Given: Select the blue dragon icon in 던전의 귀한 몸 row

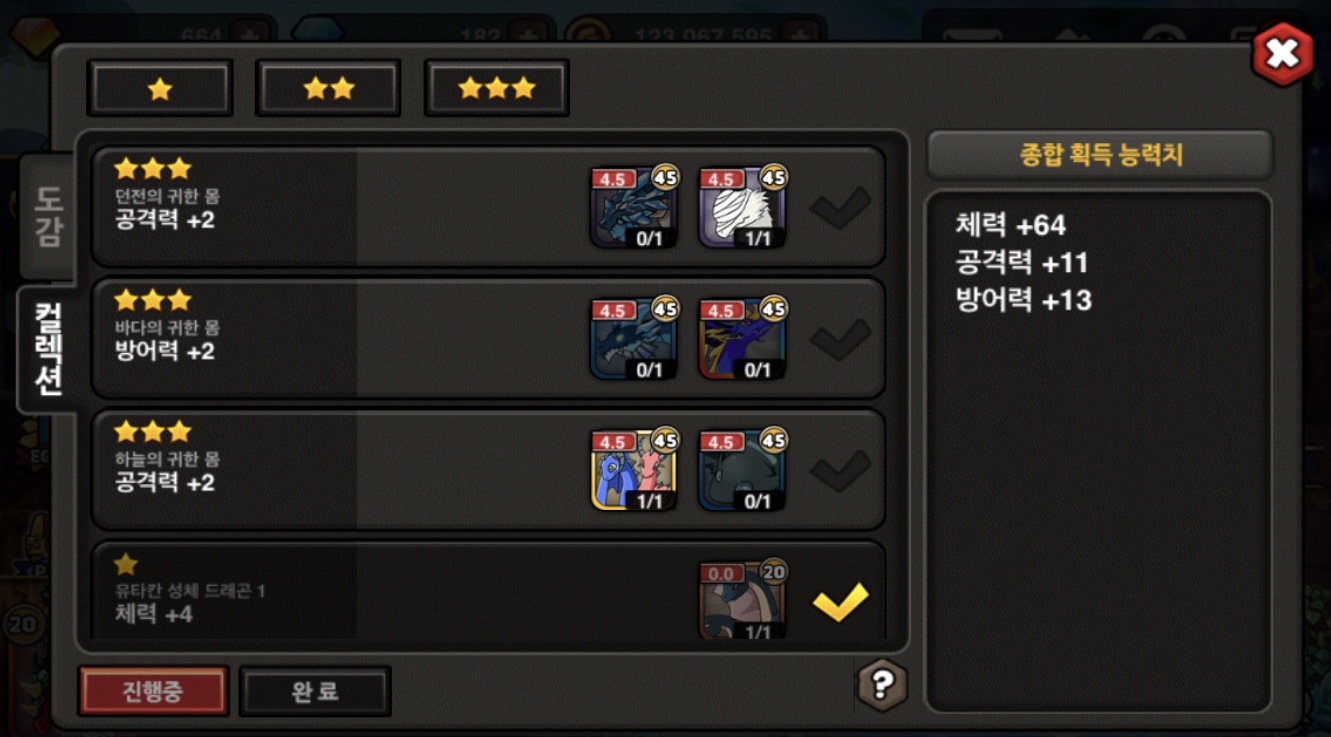Looking at the screenshot, I should (634, 208).
